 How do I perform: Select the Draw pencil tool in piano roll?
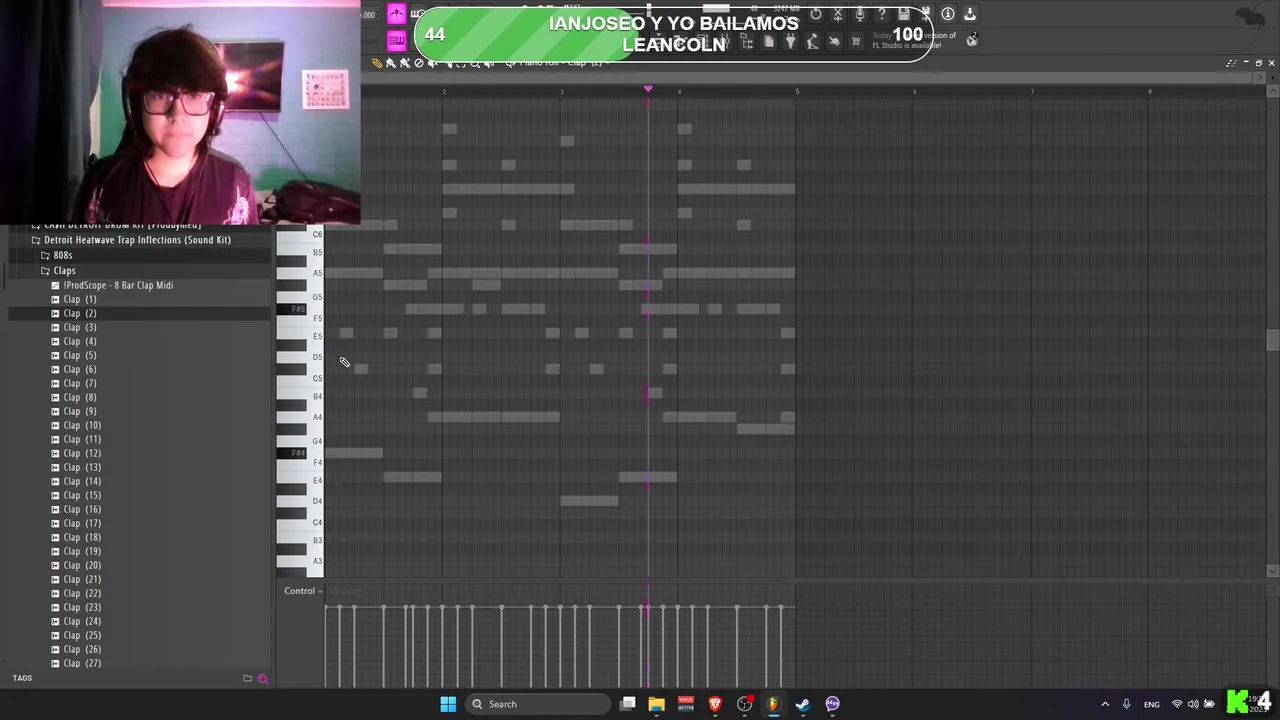(x=377, y=63)
